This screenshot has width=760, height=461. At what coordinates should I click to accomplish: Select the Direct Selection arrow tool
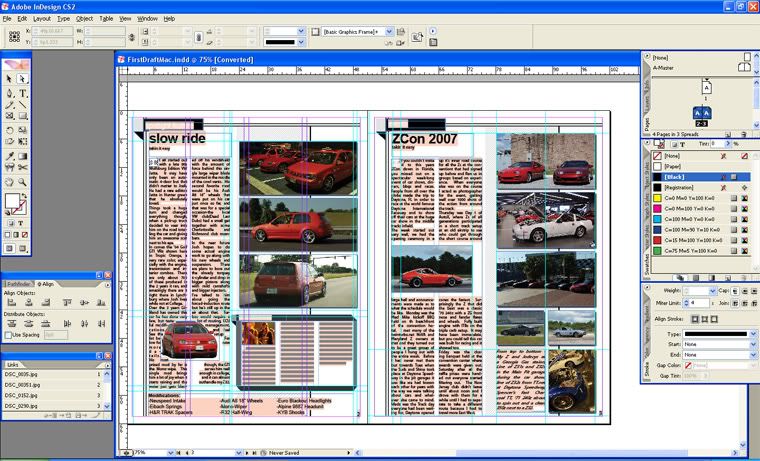point(23,79)
